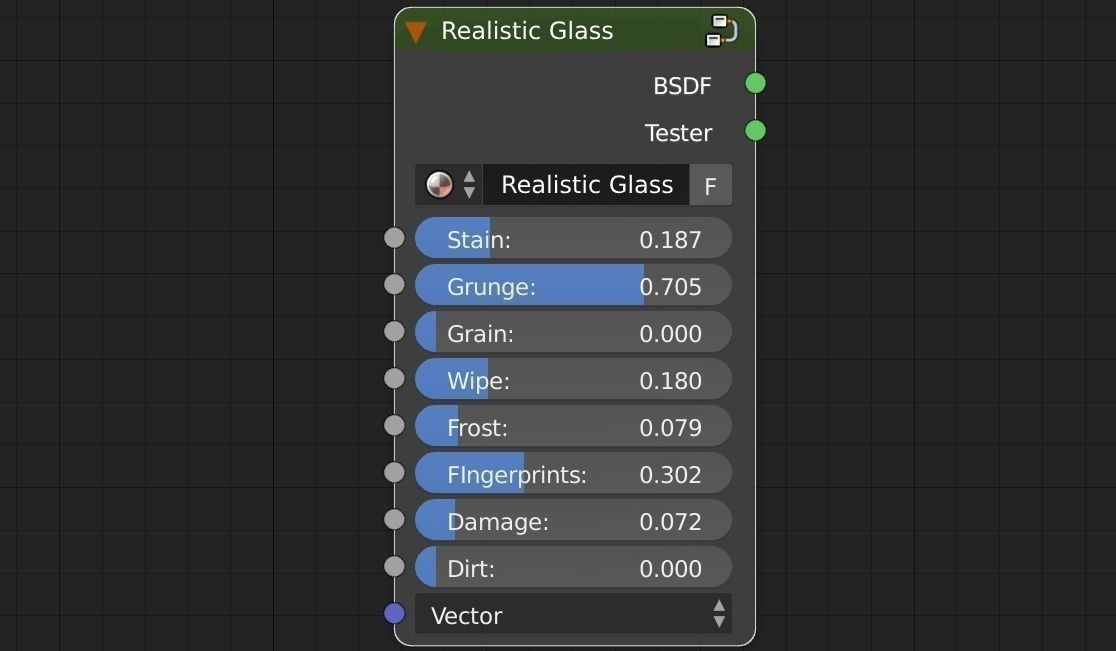Click the material browse icon on the name field
This screenshot has width=1116, height=651.
438,184
